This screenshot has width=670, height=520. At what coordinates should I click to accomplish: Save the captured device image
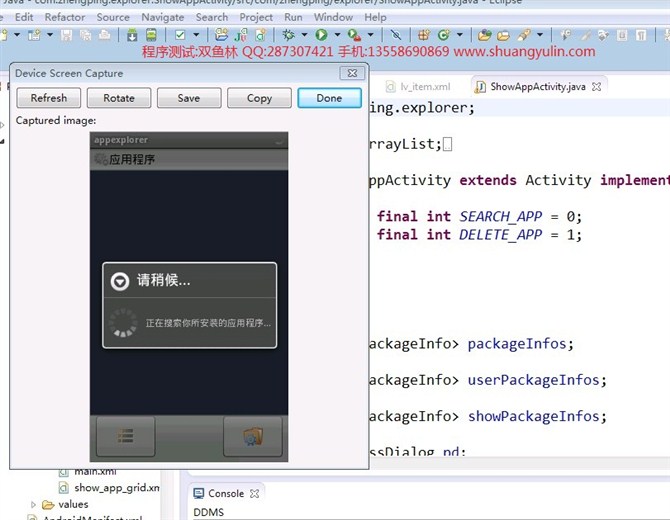pos(188,98)
